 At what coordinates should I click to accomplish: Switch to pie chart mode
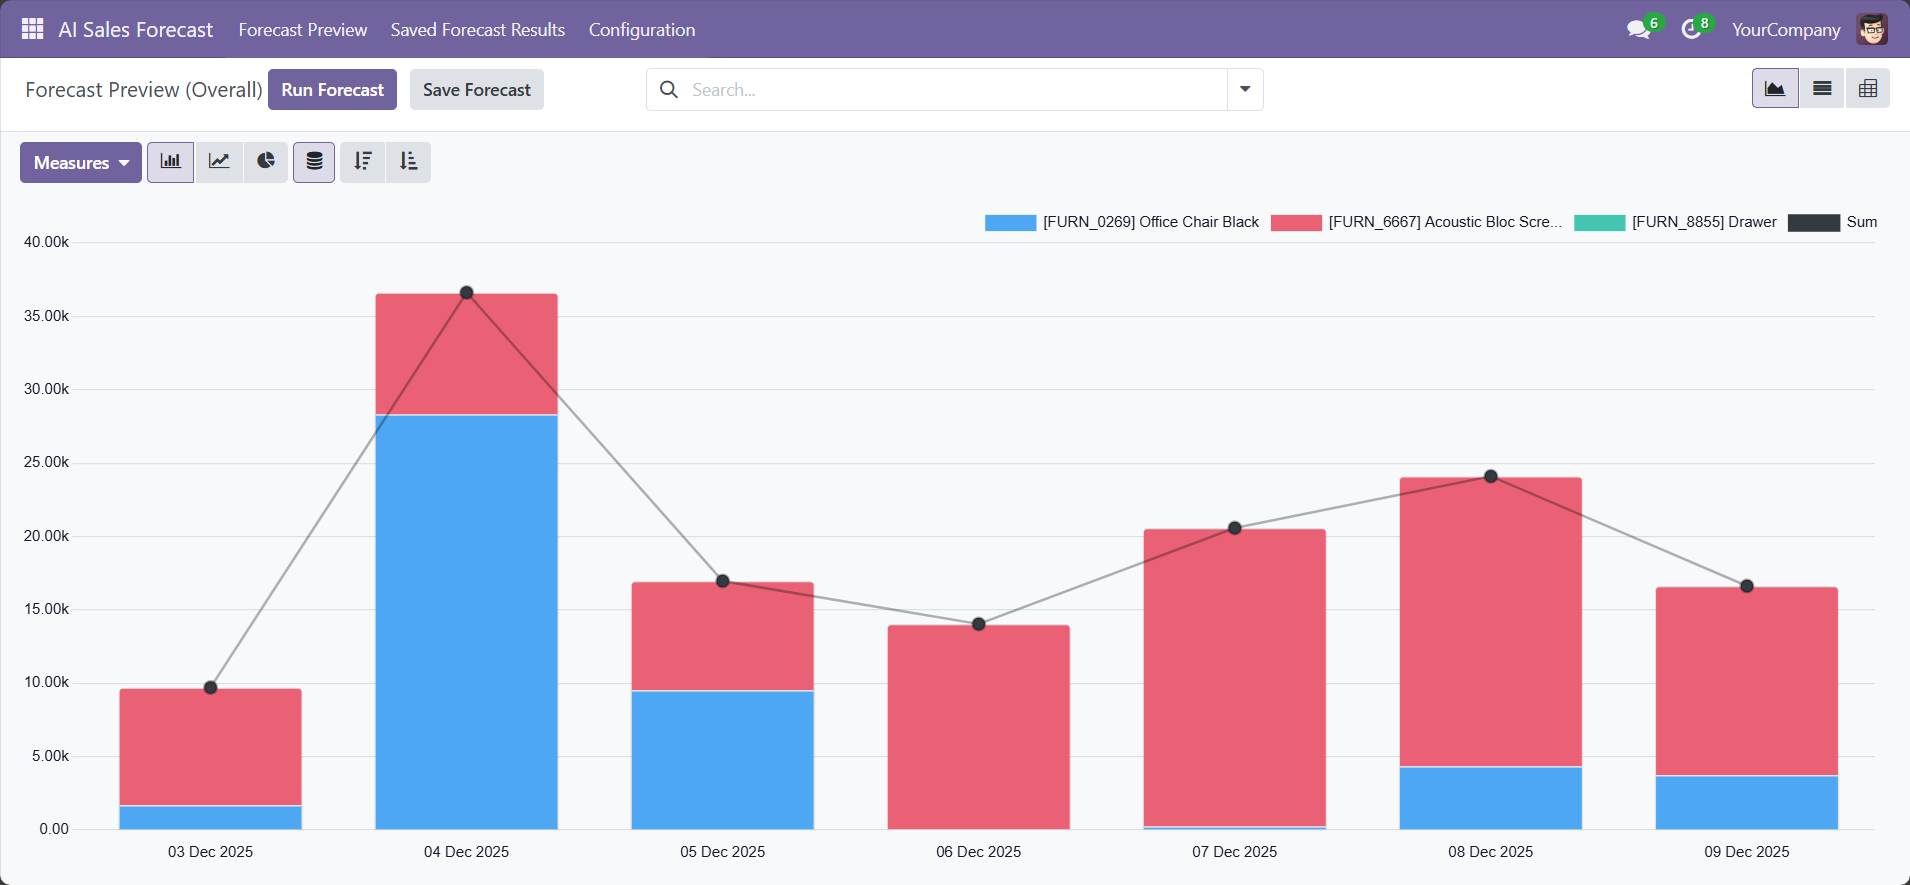(266, 162)
